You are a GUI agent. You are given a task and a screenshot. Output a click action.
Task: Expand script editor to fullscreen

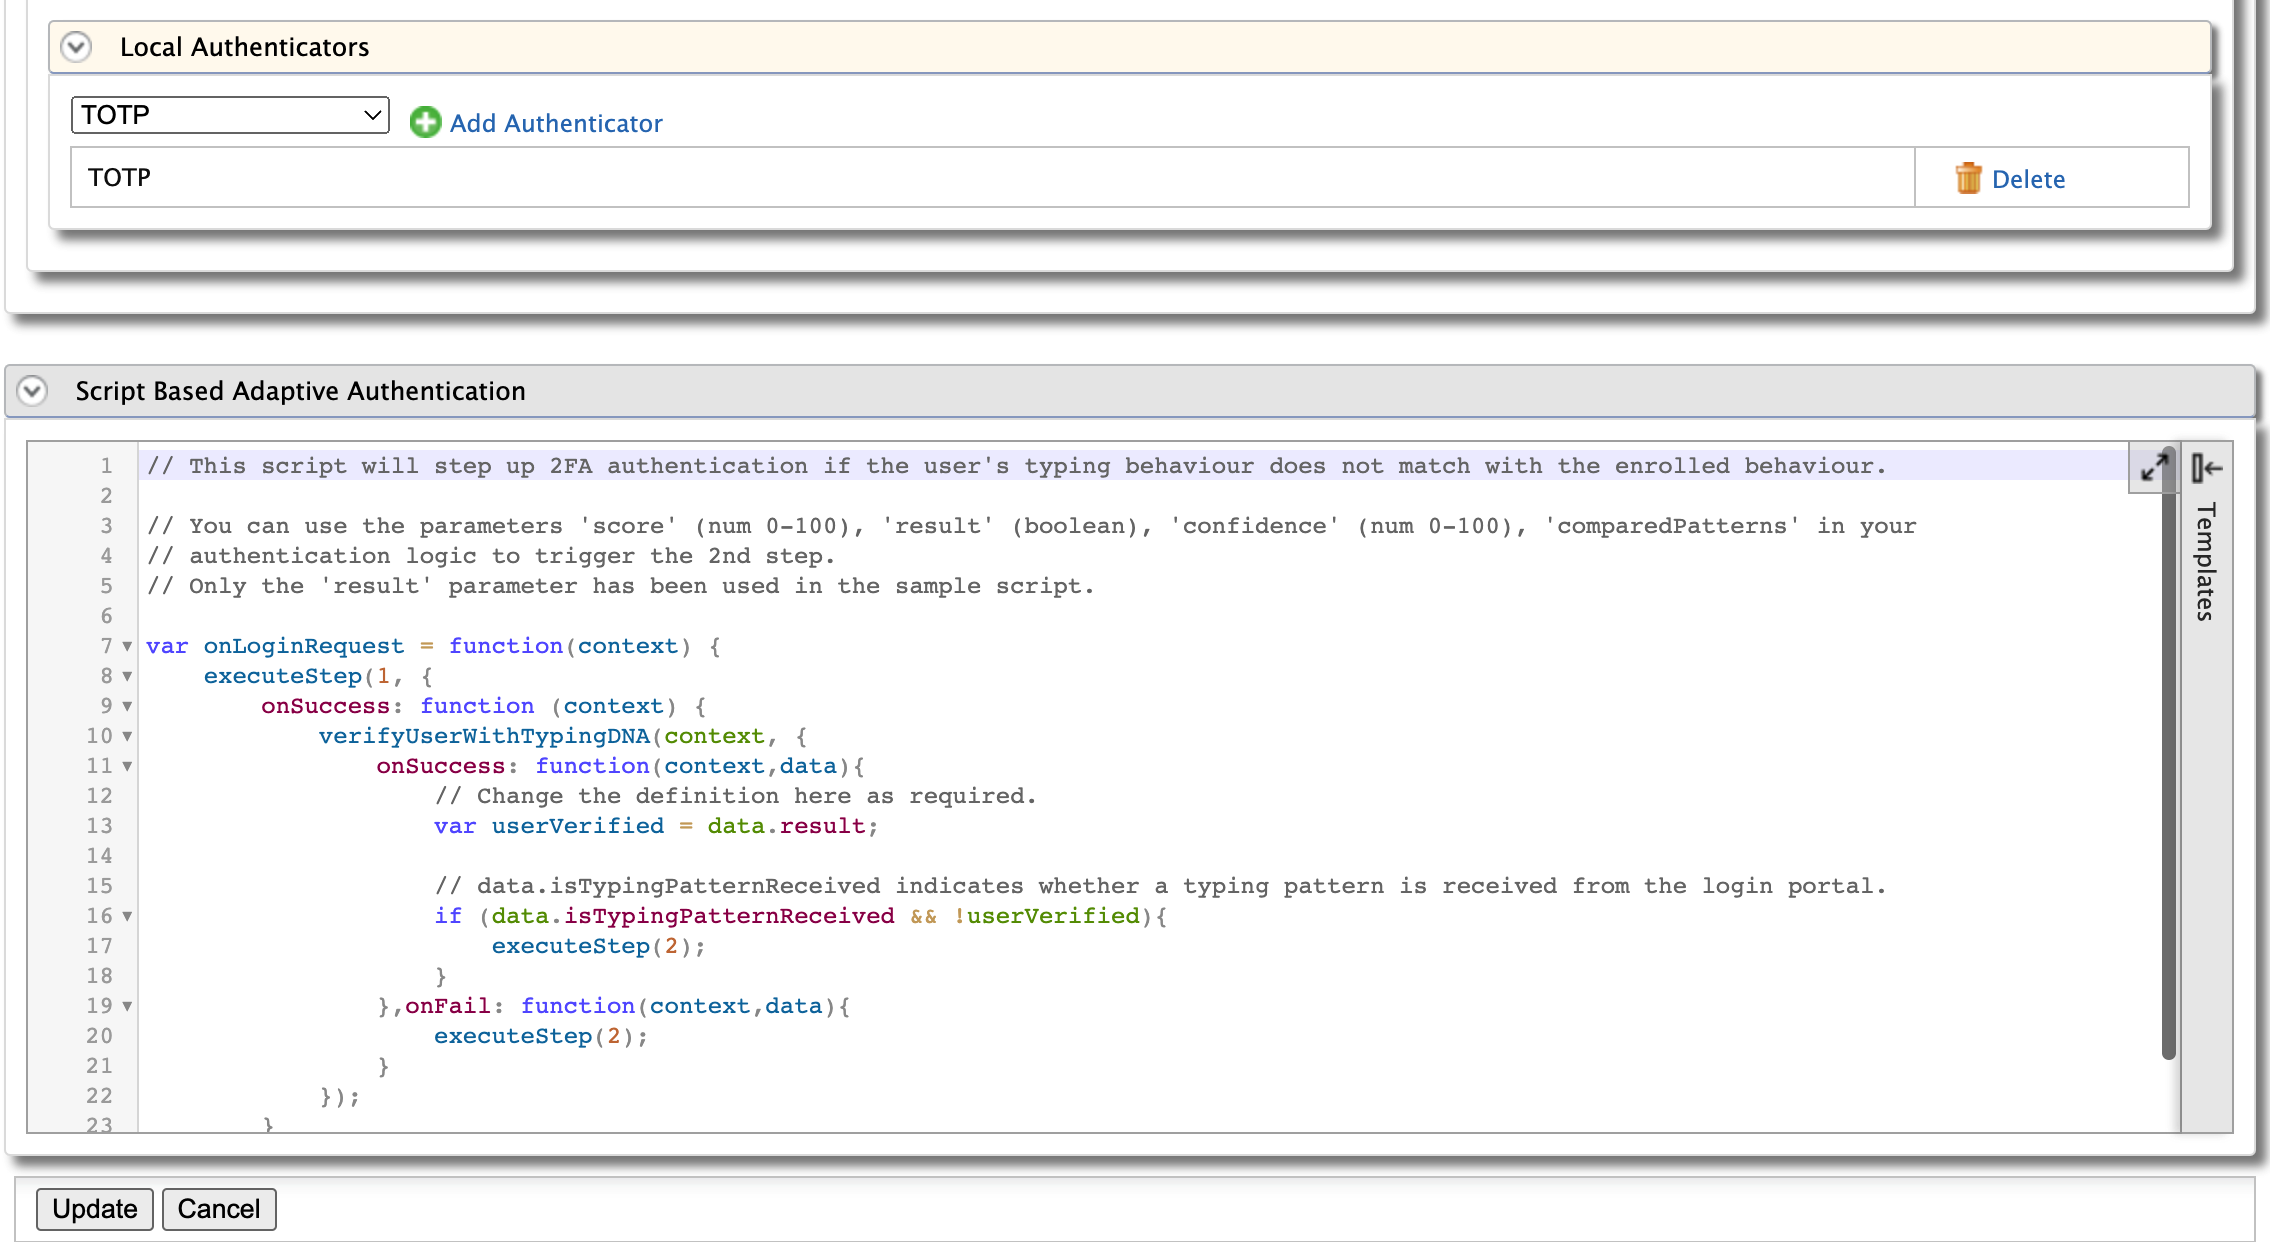(x=2153, y=467)
